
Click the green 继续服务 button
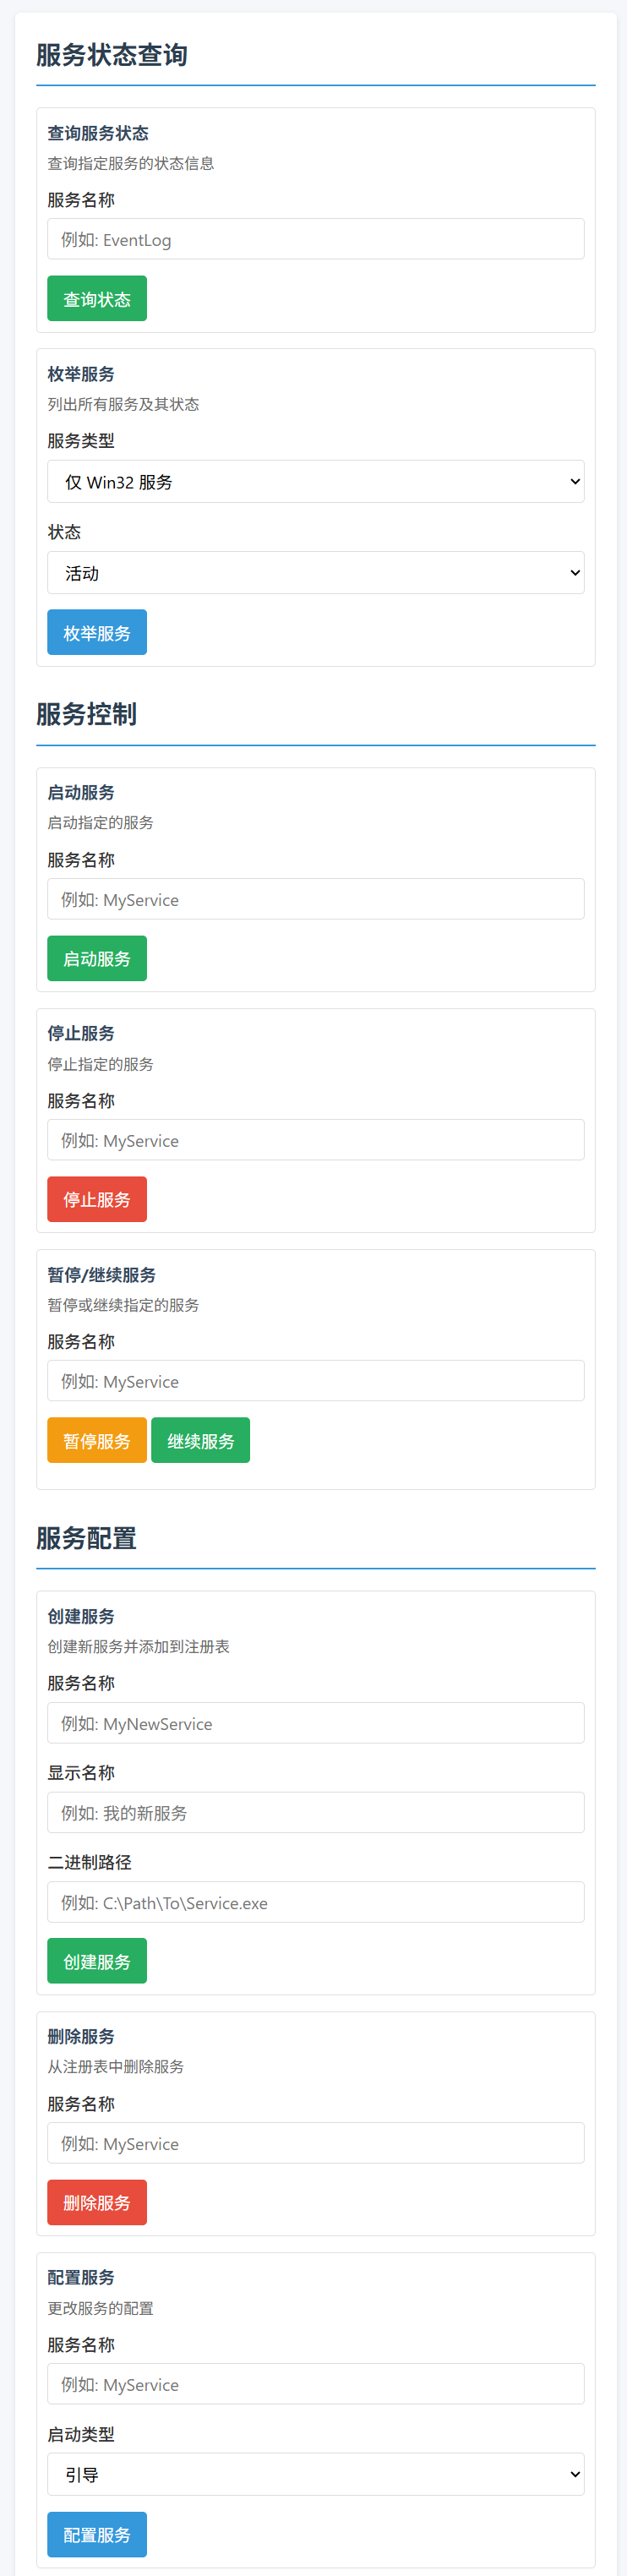(200, 1440)
